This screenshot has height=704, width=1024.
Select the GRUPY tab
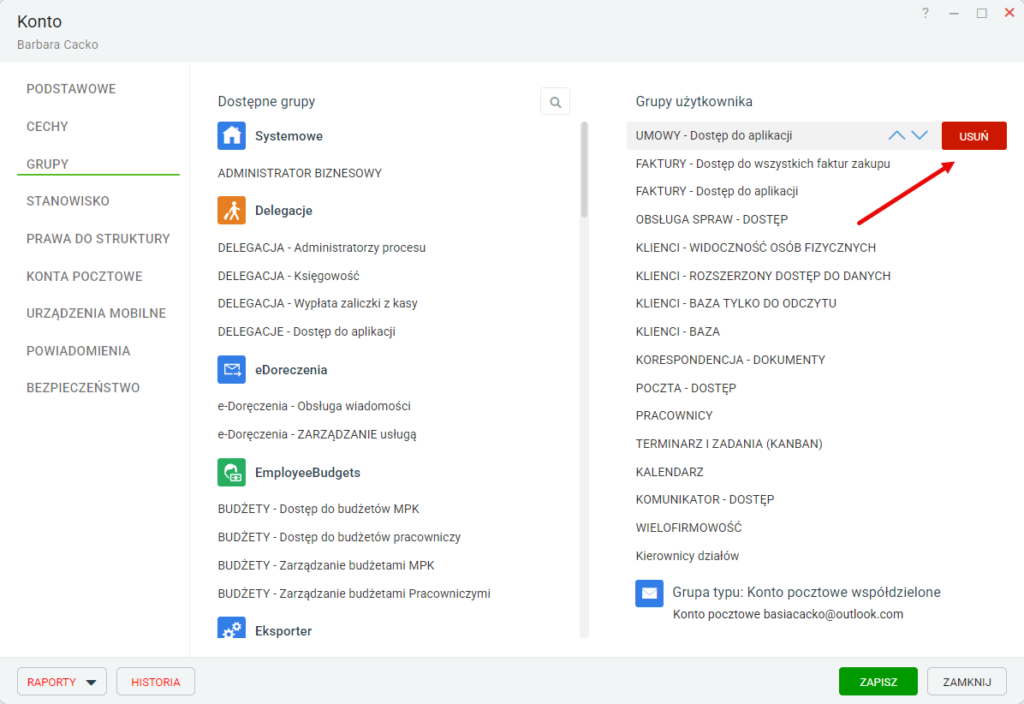(47, 164)
